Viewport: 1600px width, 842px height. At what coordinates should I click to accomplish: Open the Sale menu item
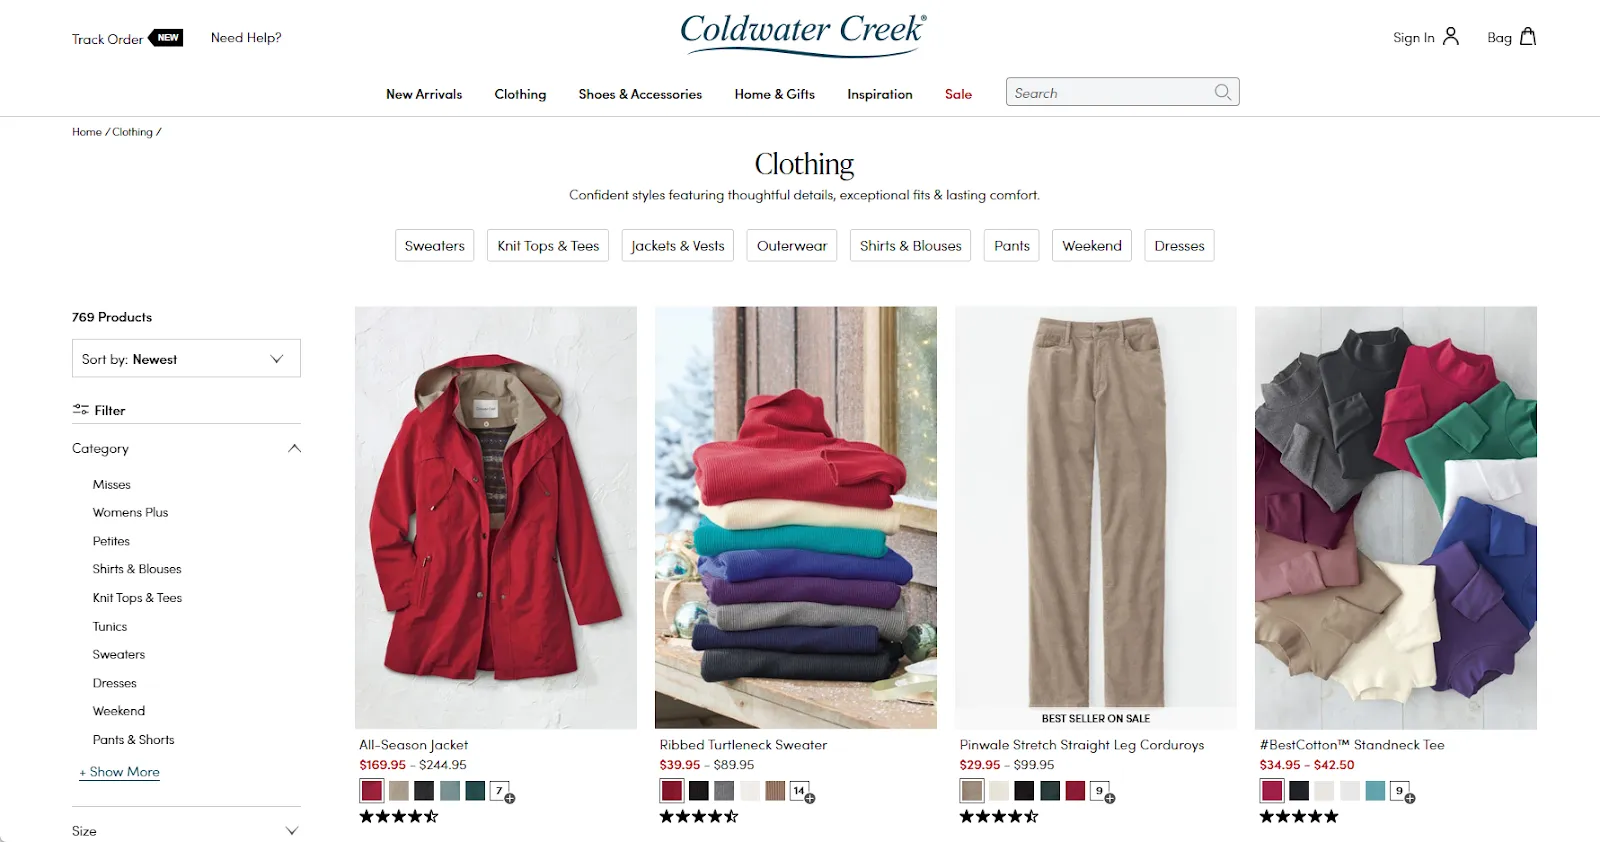tap(958, 94)
